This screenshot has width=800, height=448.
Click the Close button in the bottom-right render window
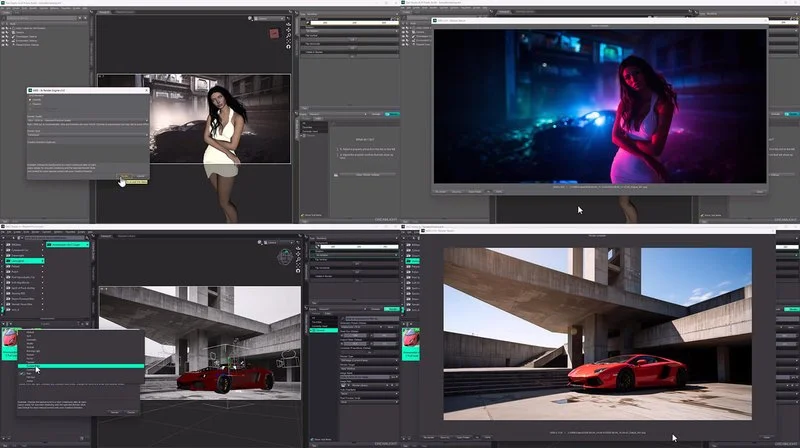tap(767, 437)
